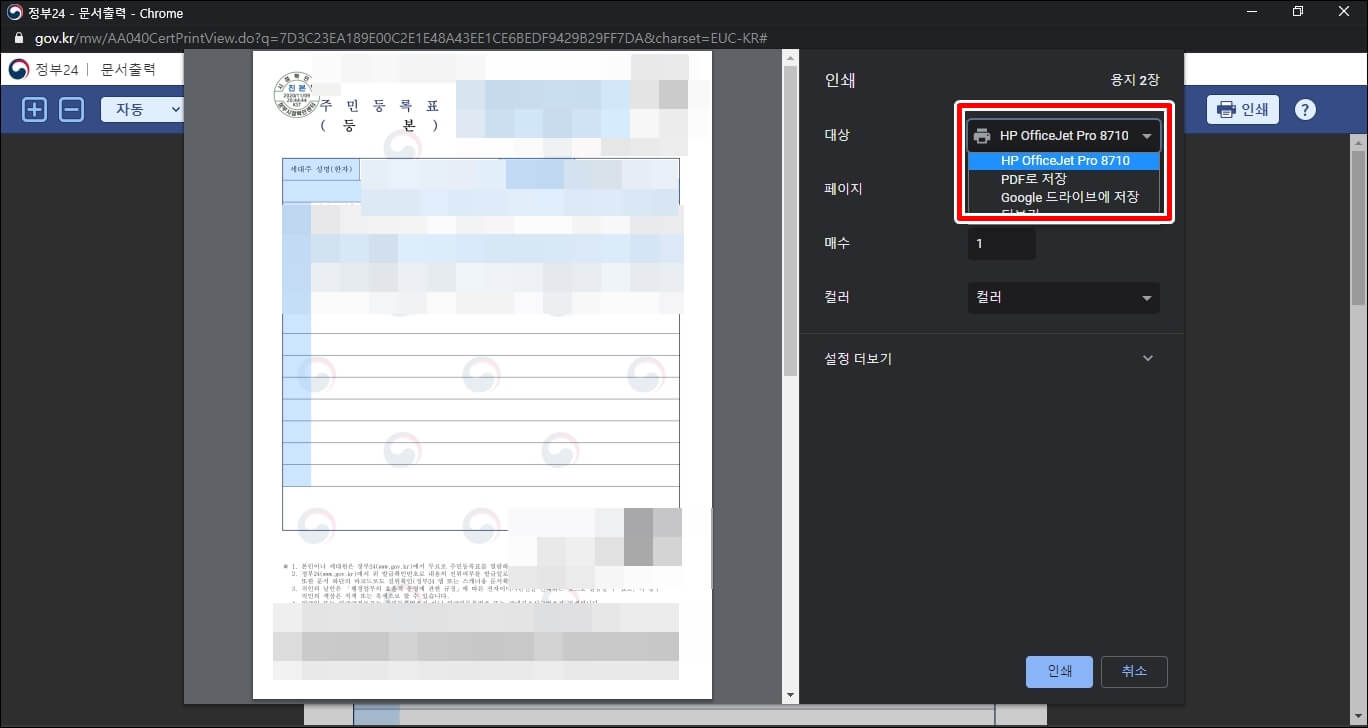The width and height of the screenshot is (1368, 728).
Task: Click the Chrome window restore button
Action: point(1298,12)
